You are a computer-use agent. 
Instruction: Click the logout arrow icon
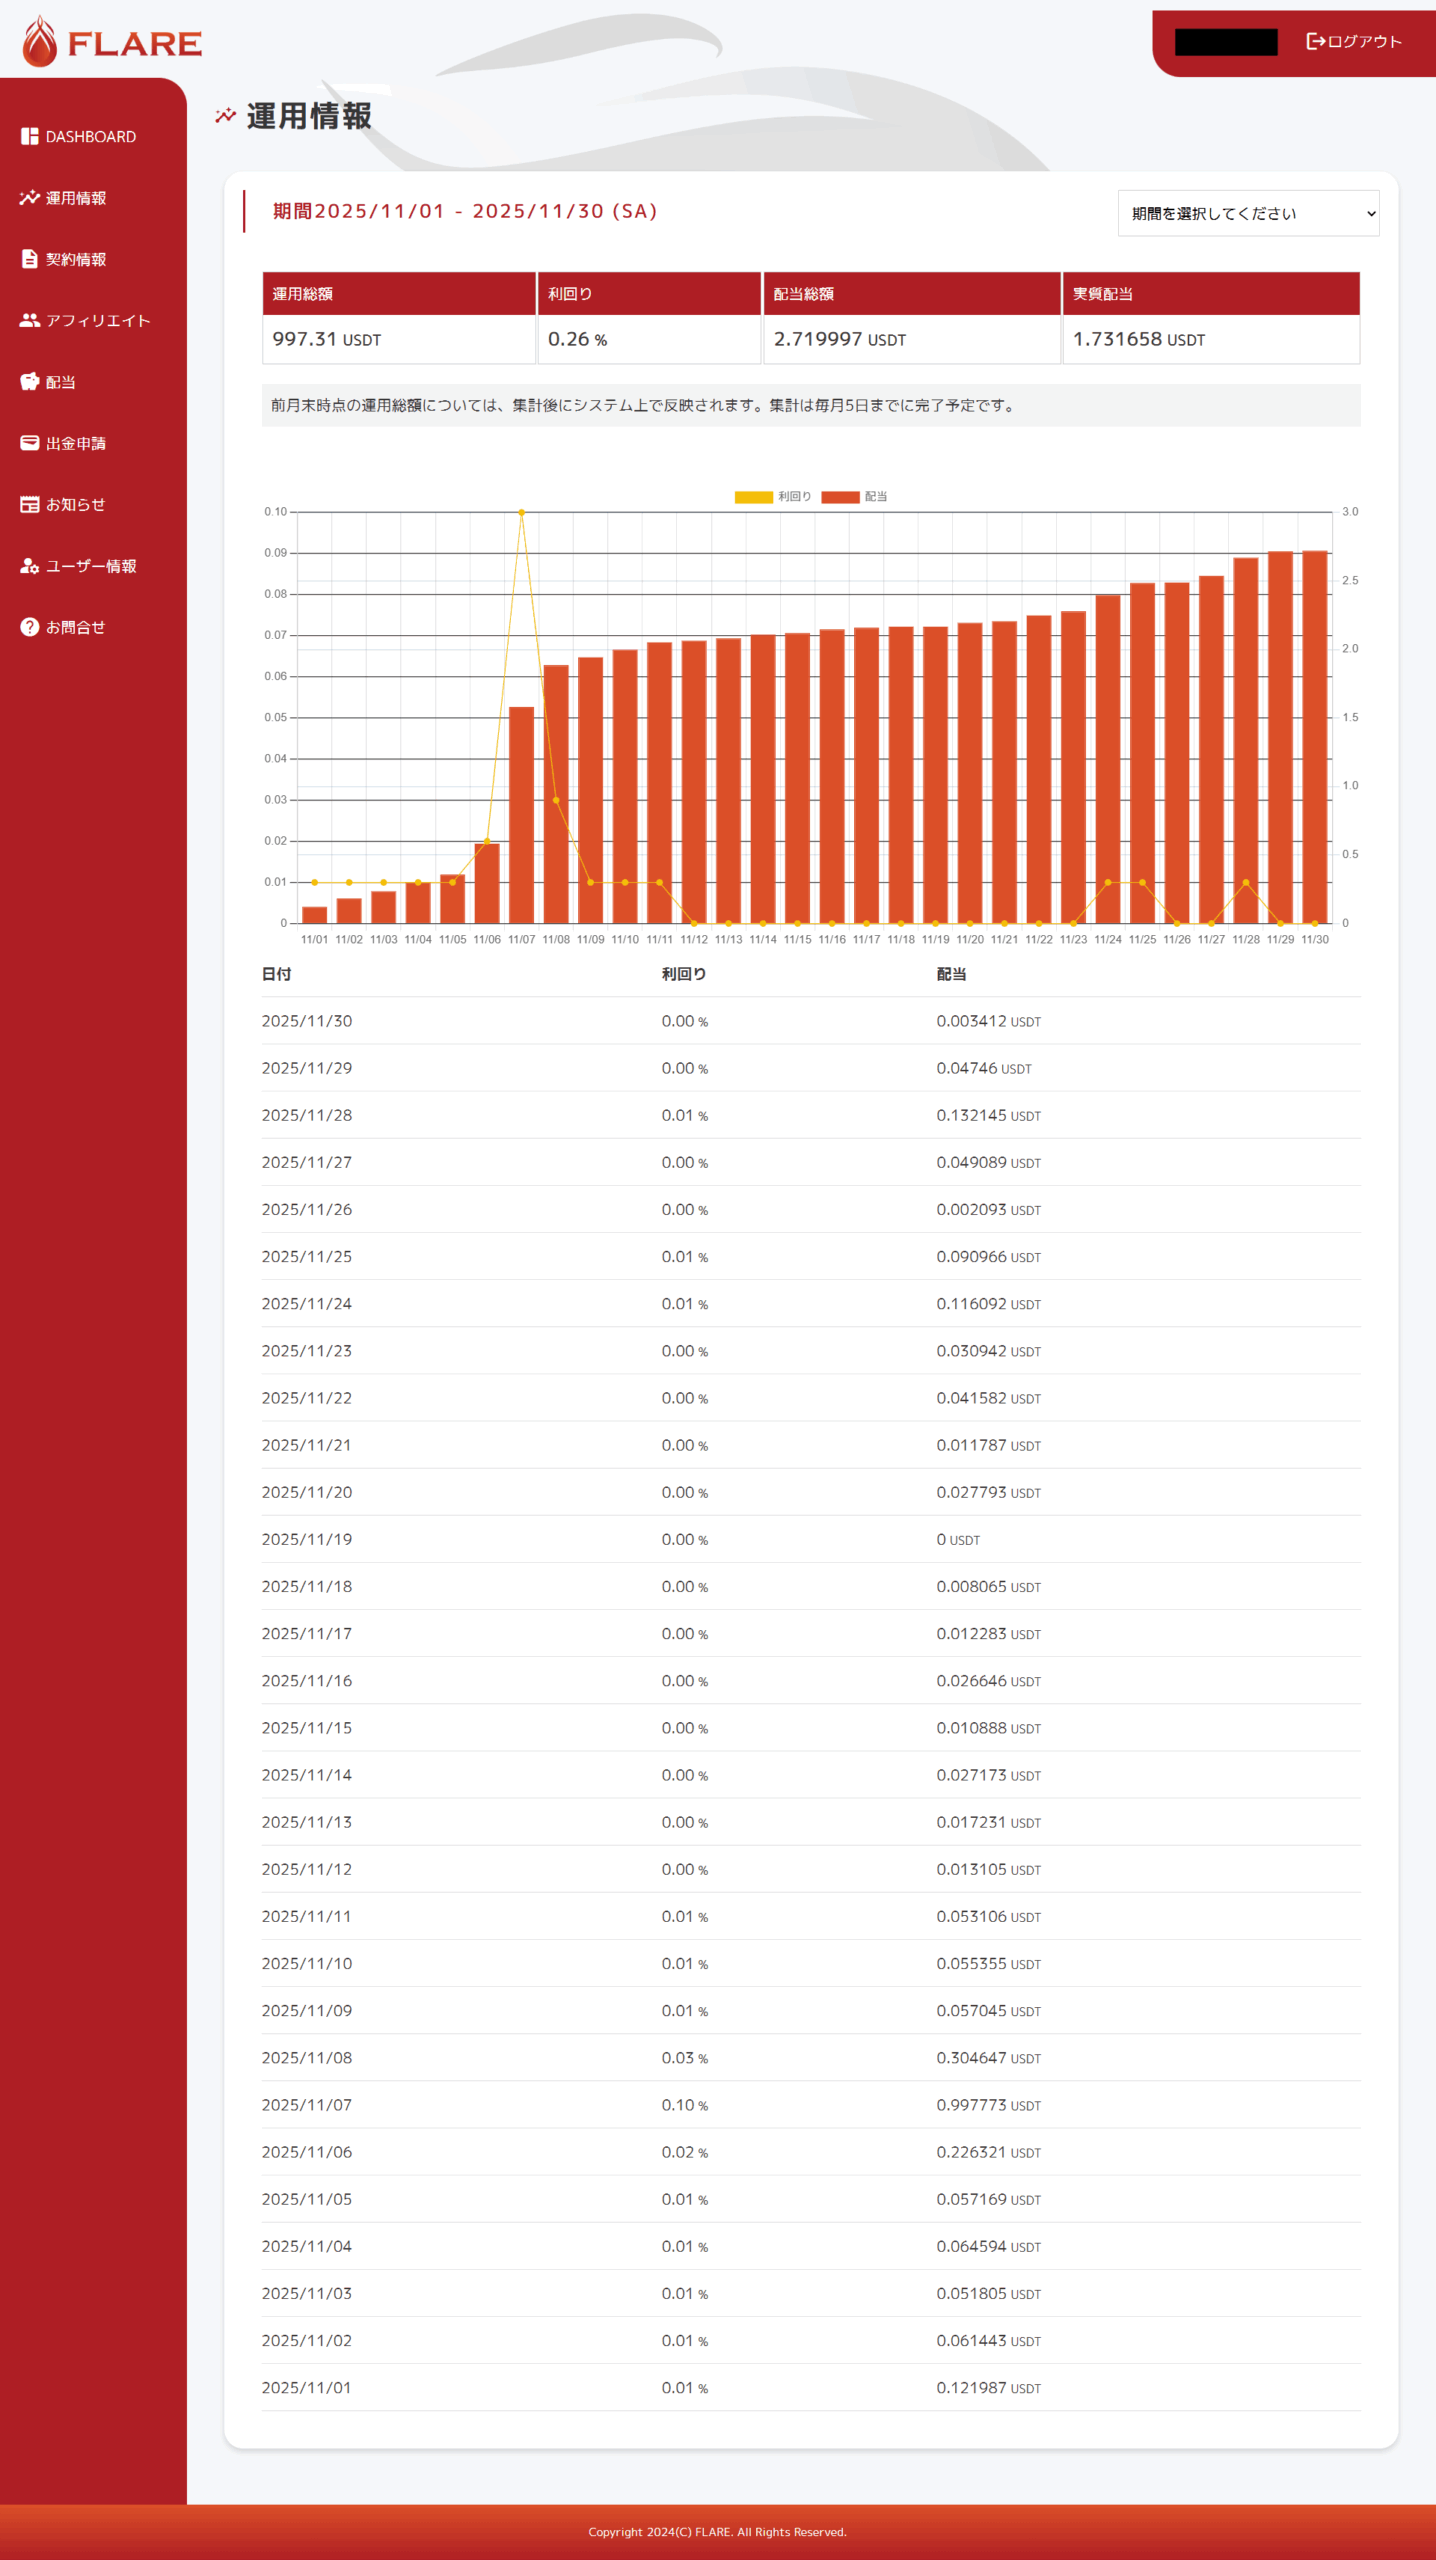coord(1315,41)
